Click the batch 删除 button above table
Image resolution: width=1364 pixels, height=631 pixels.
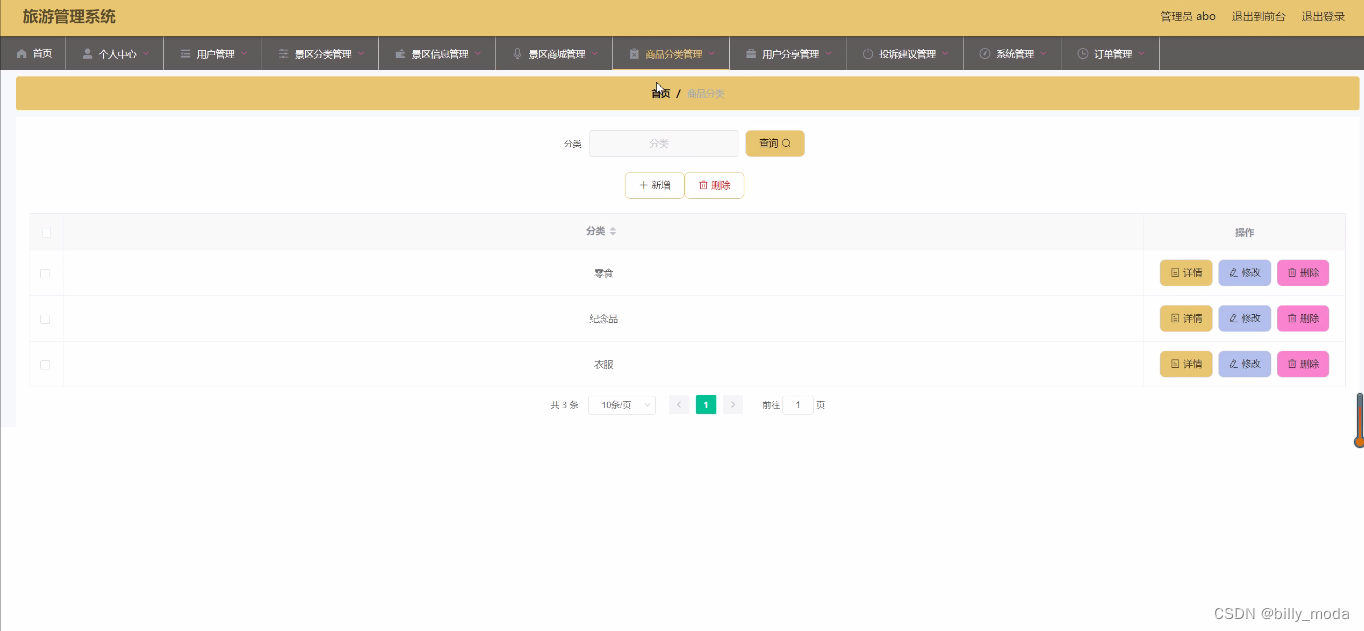714,185
